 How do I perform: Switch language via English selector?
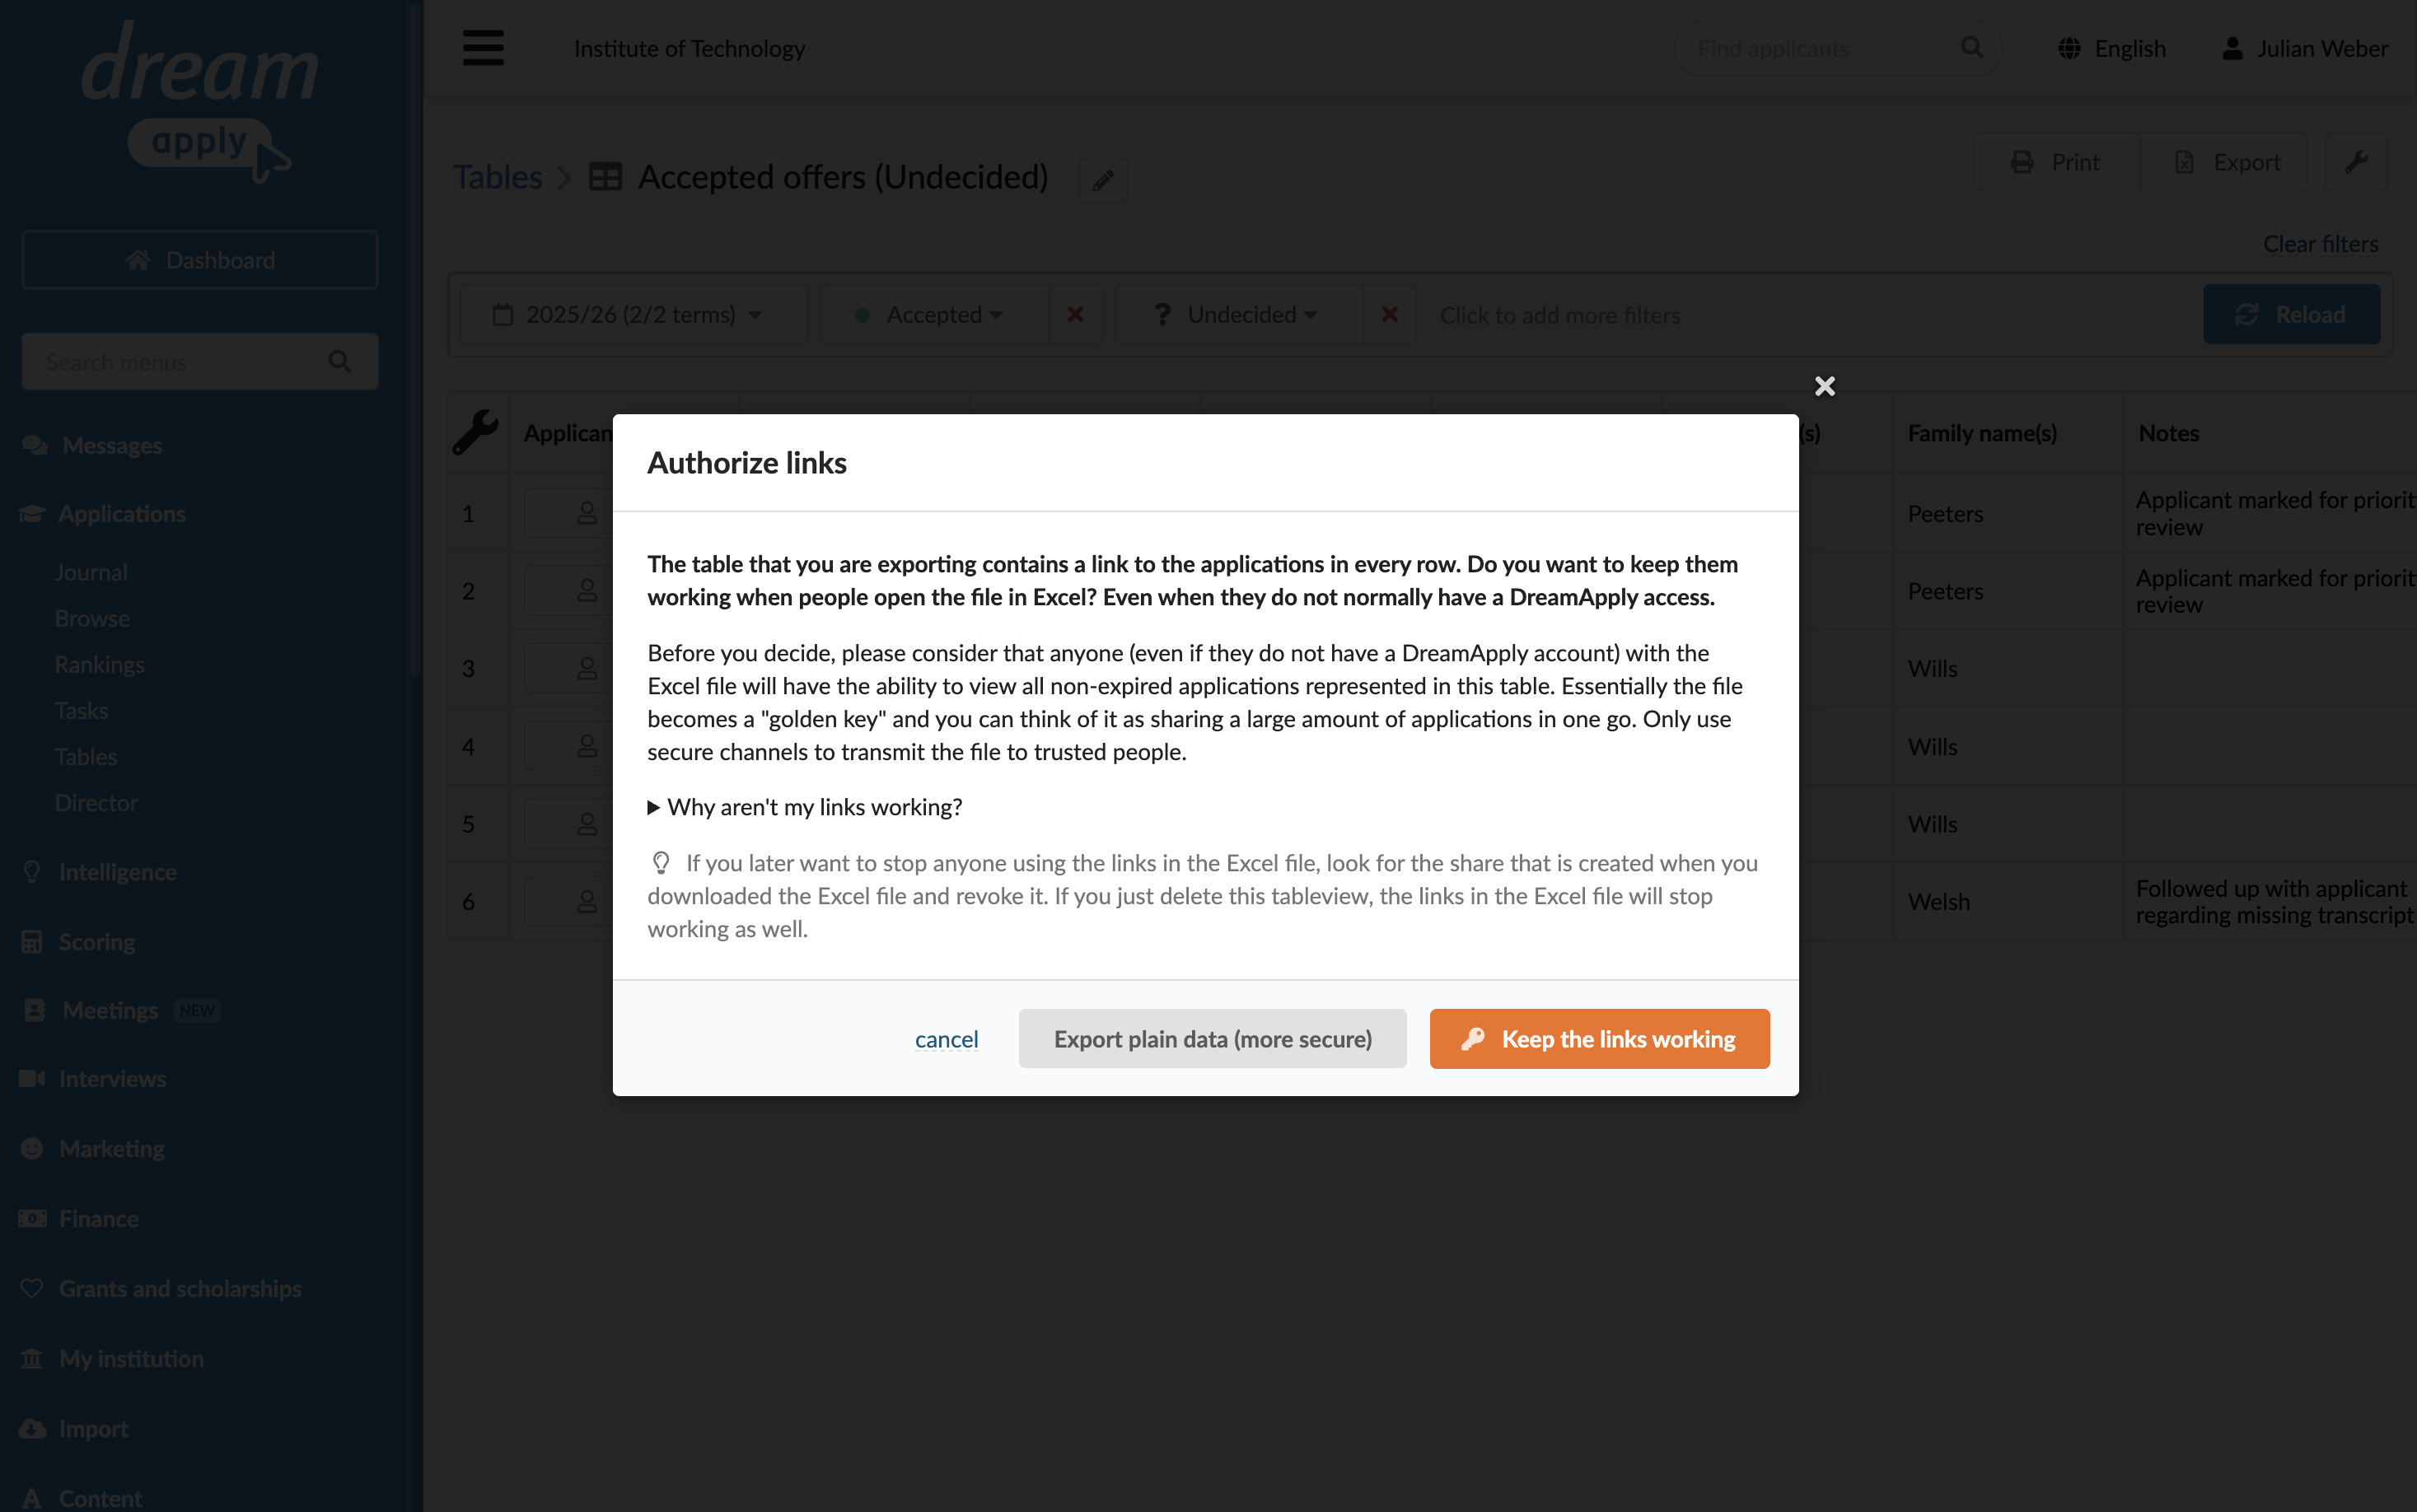pos(2111,48)
